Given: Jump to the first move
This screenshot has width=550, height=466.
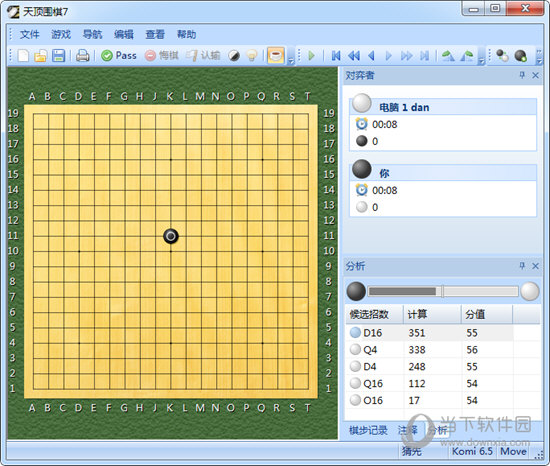Looking at the screenshot, I should [336, 55].
